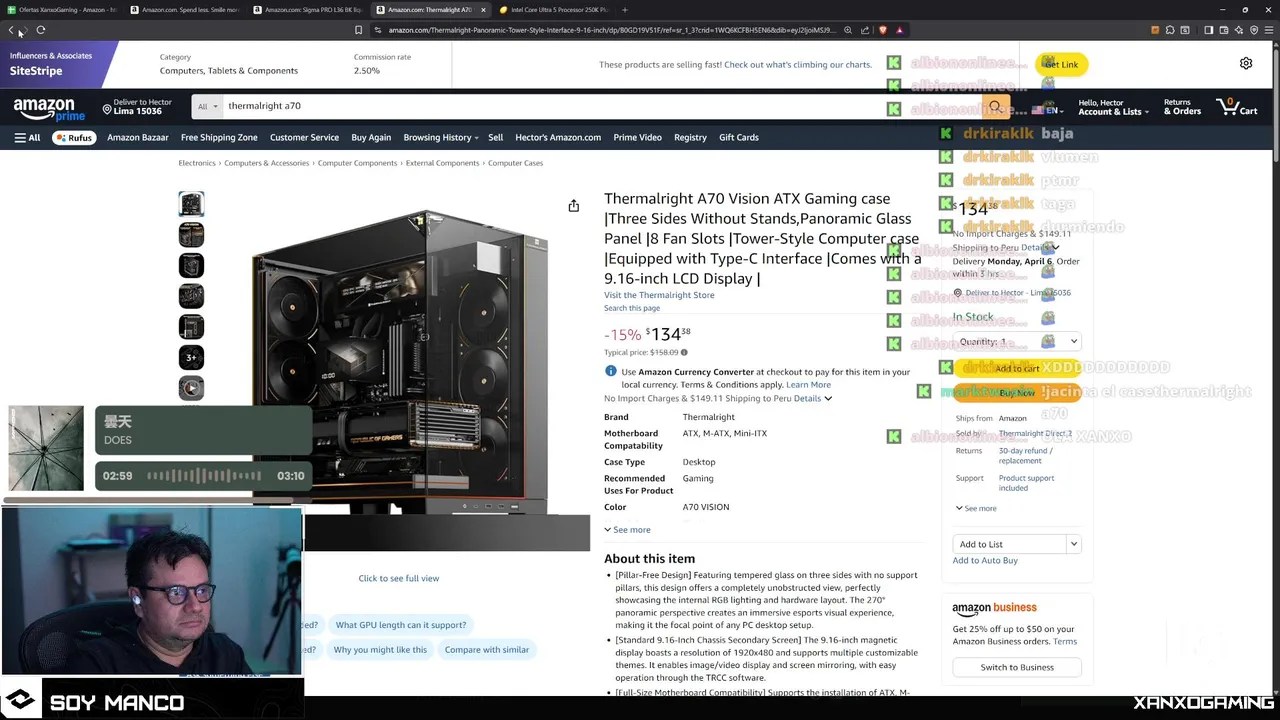Focus the Amazon search field
The height and width of the screenshot is (720, 1280).
[x=600, y=106]
